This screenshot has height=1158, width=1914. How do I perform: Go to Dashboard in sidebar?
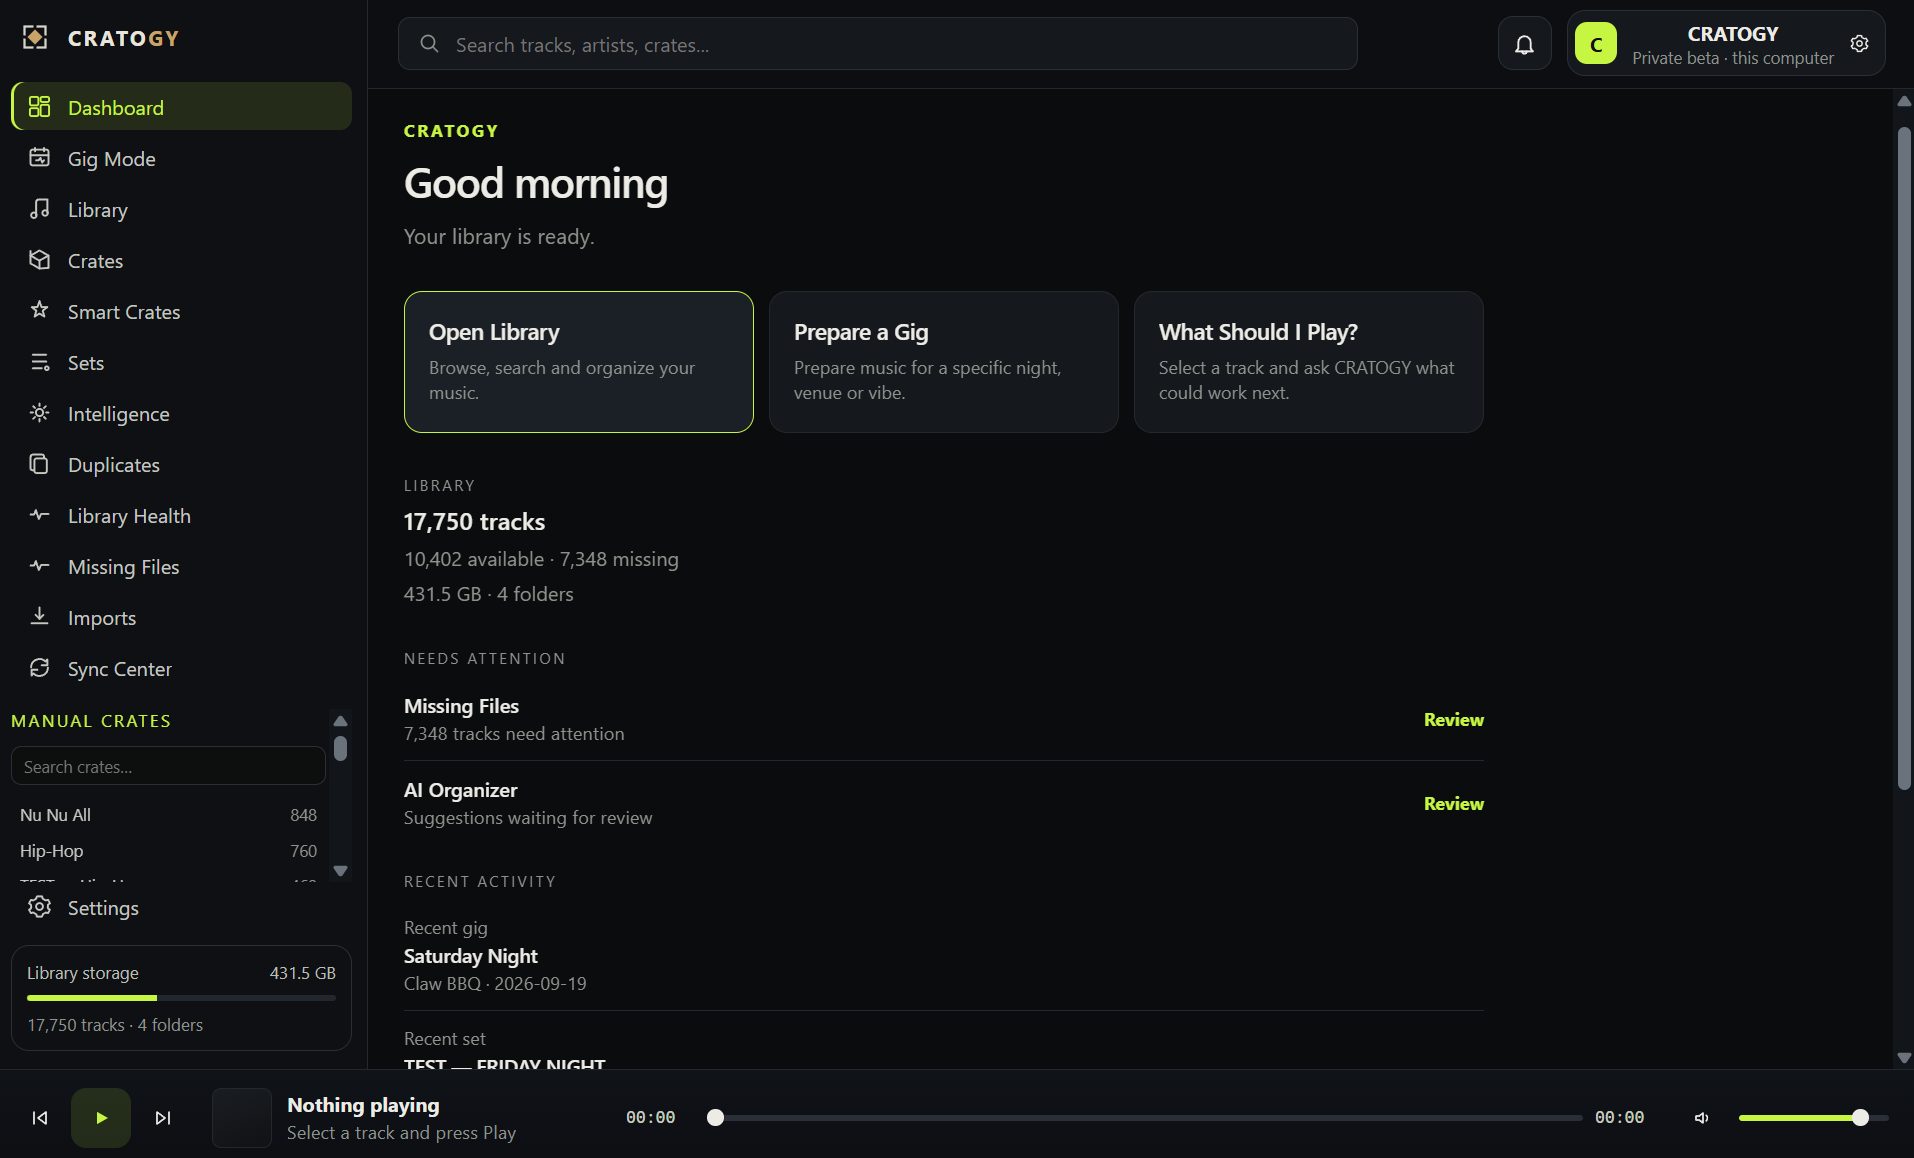181,107
